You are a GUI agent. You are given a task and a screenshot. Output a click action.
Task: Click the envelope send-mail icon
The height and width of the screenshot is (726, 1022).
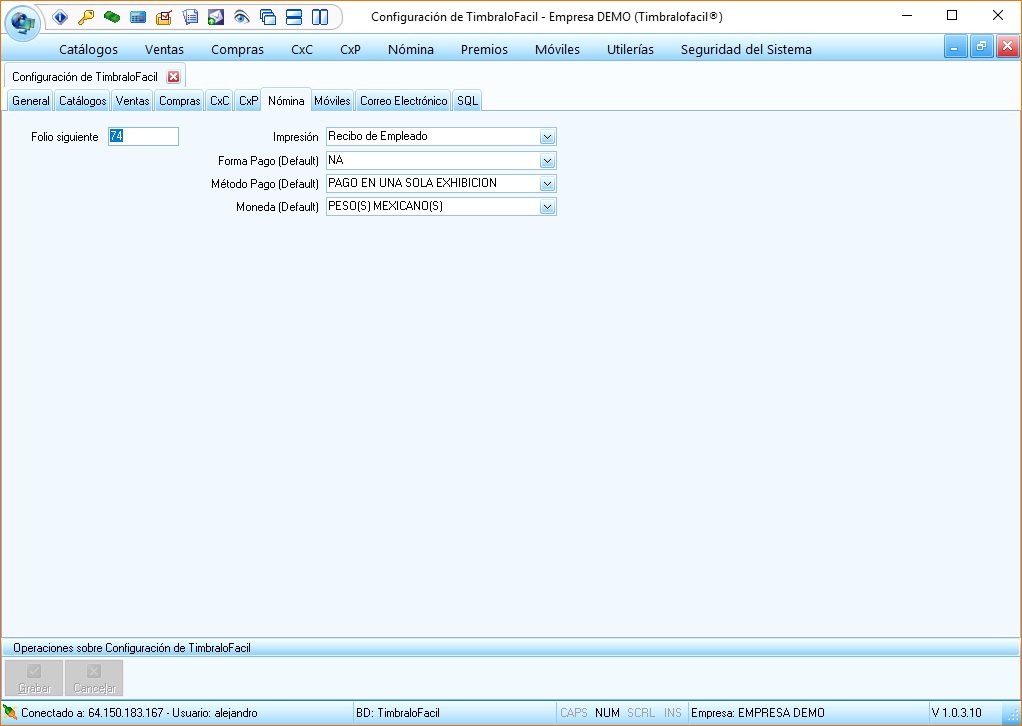tap(216, 17)
